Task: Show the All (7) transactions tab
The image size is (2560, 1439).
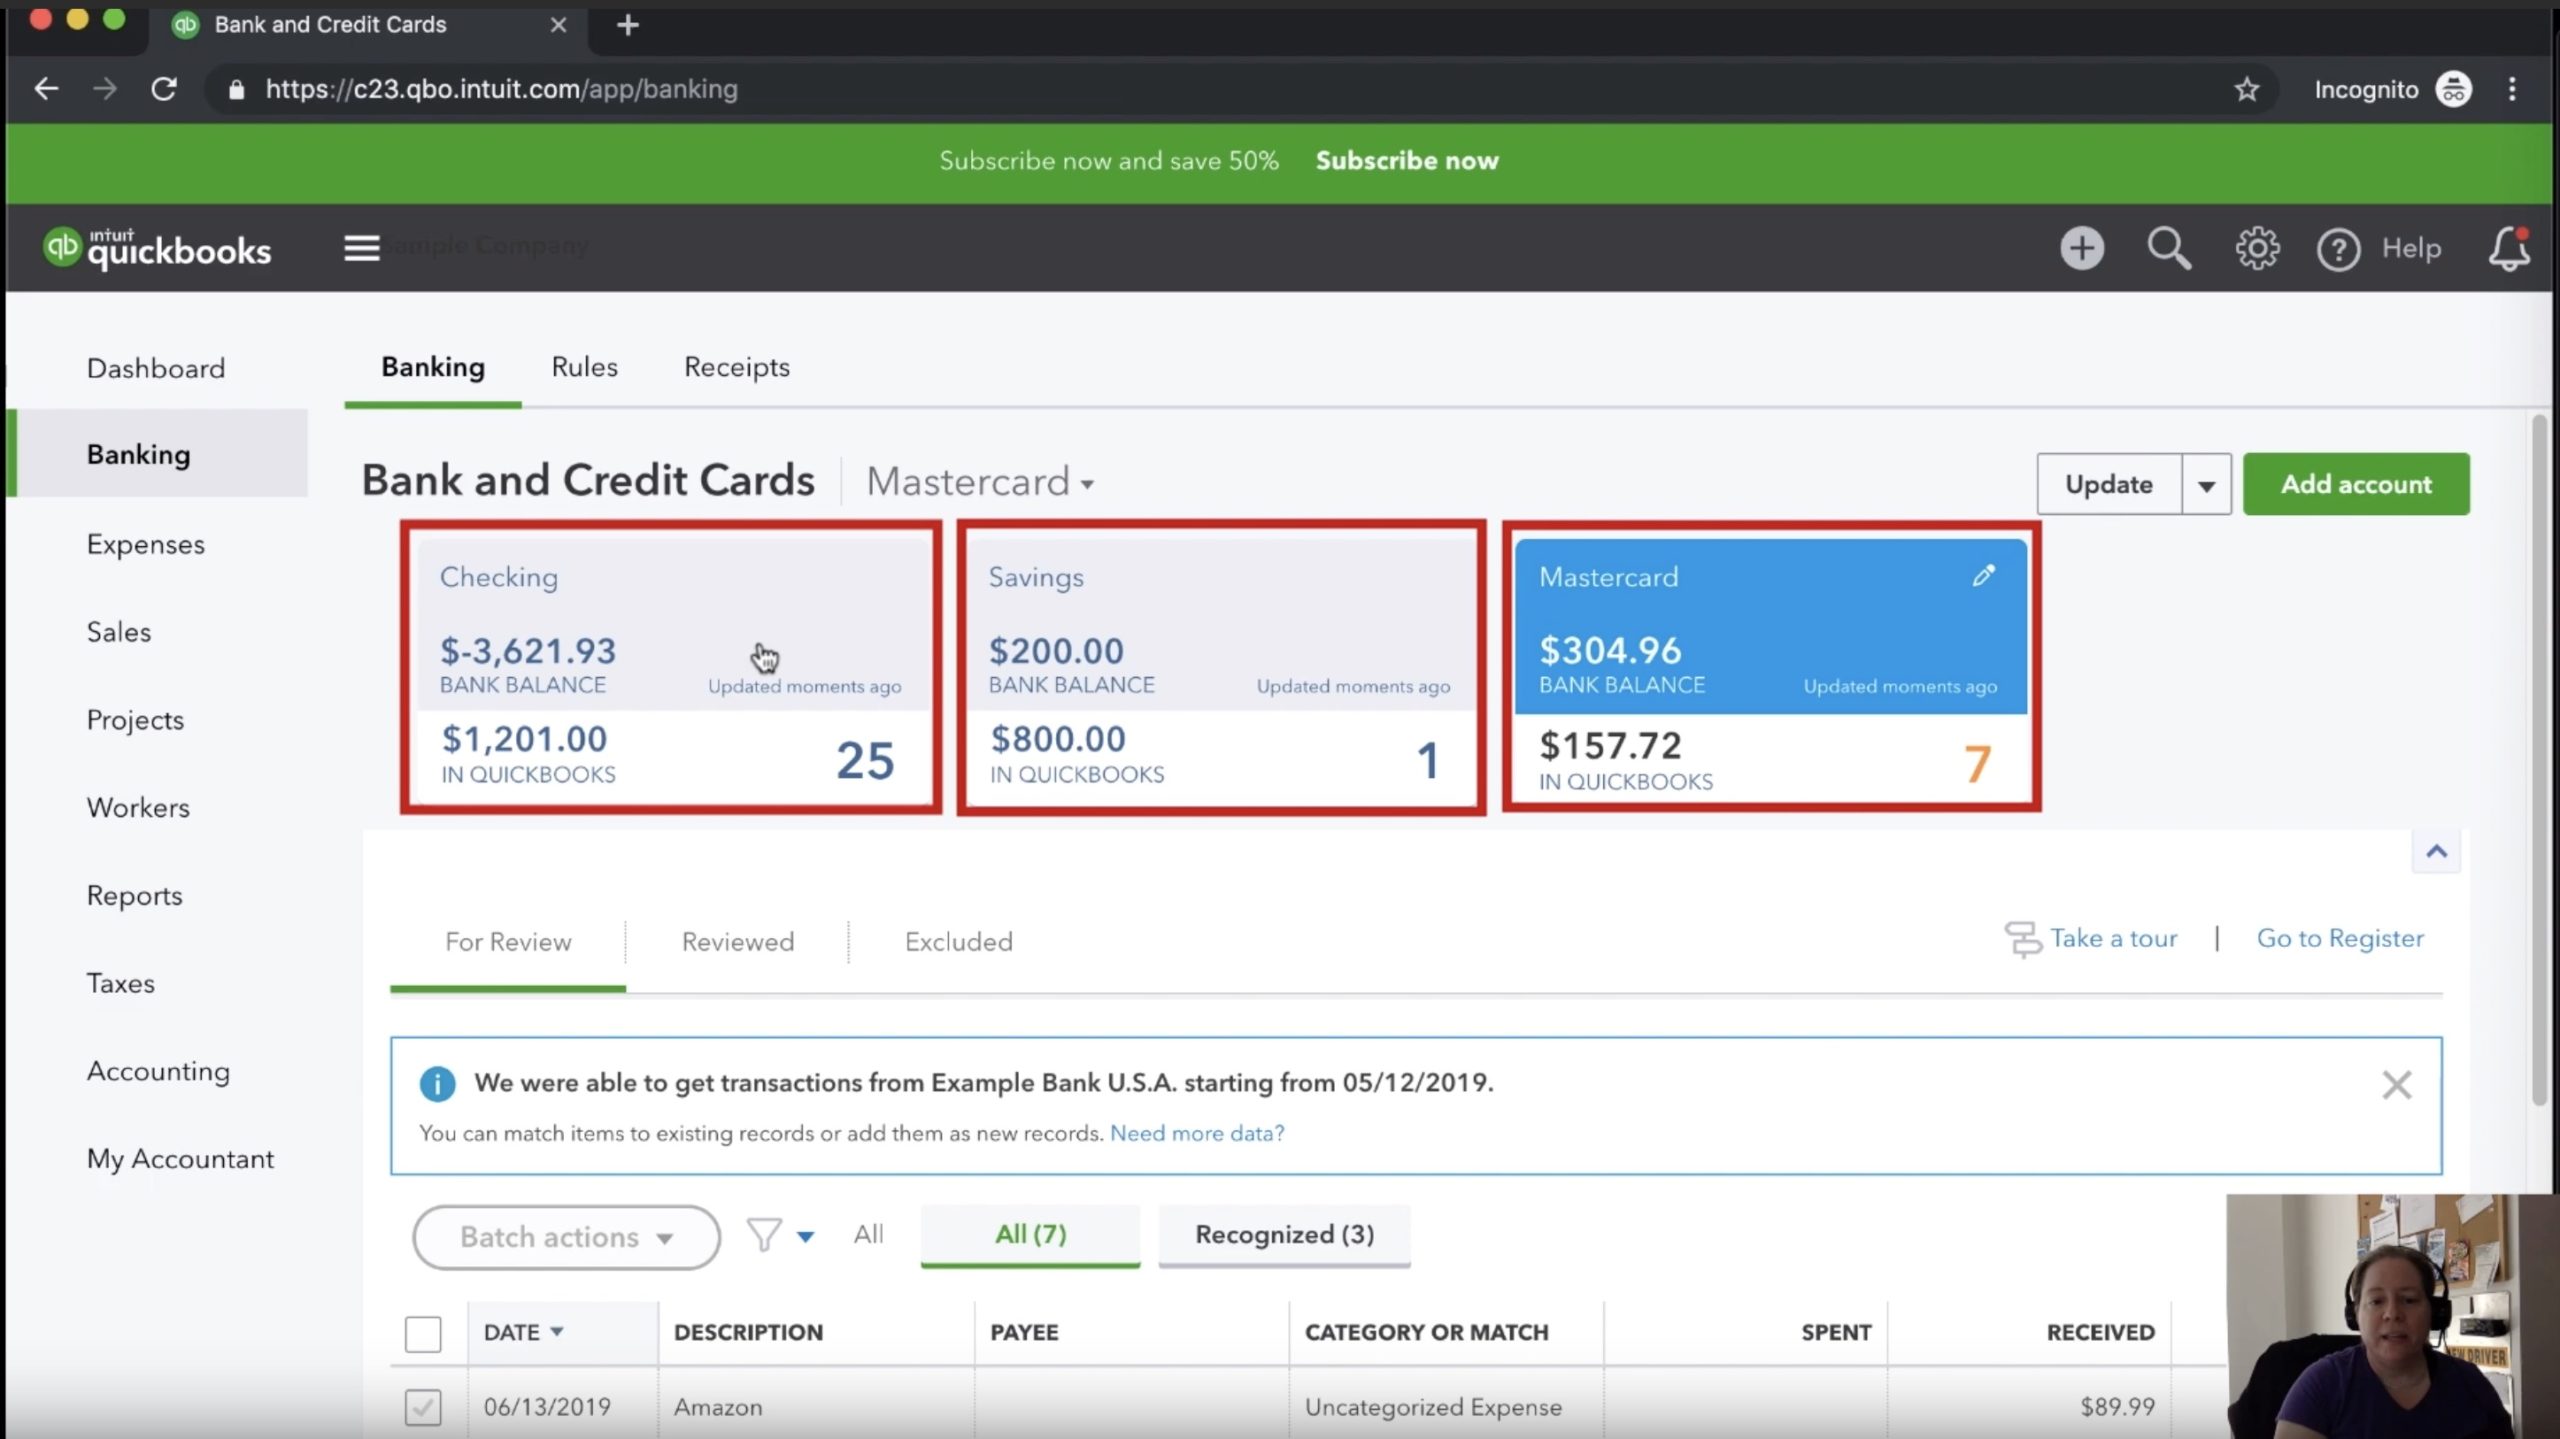Action: point(1030,1235)
